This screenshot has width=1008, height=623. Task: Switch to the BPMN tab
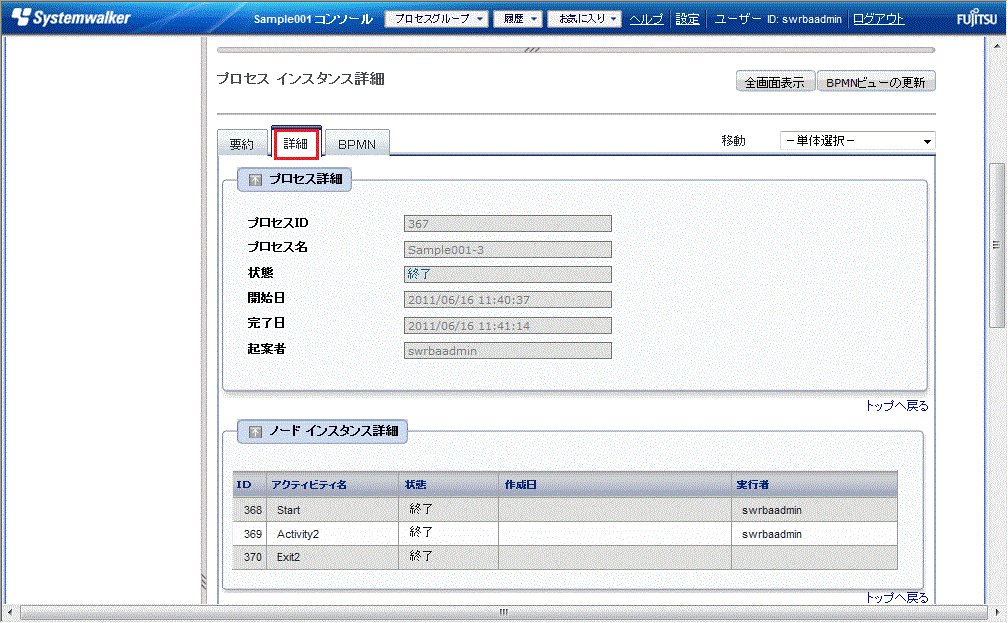coord(357,144)
